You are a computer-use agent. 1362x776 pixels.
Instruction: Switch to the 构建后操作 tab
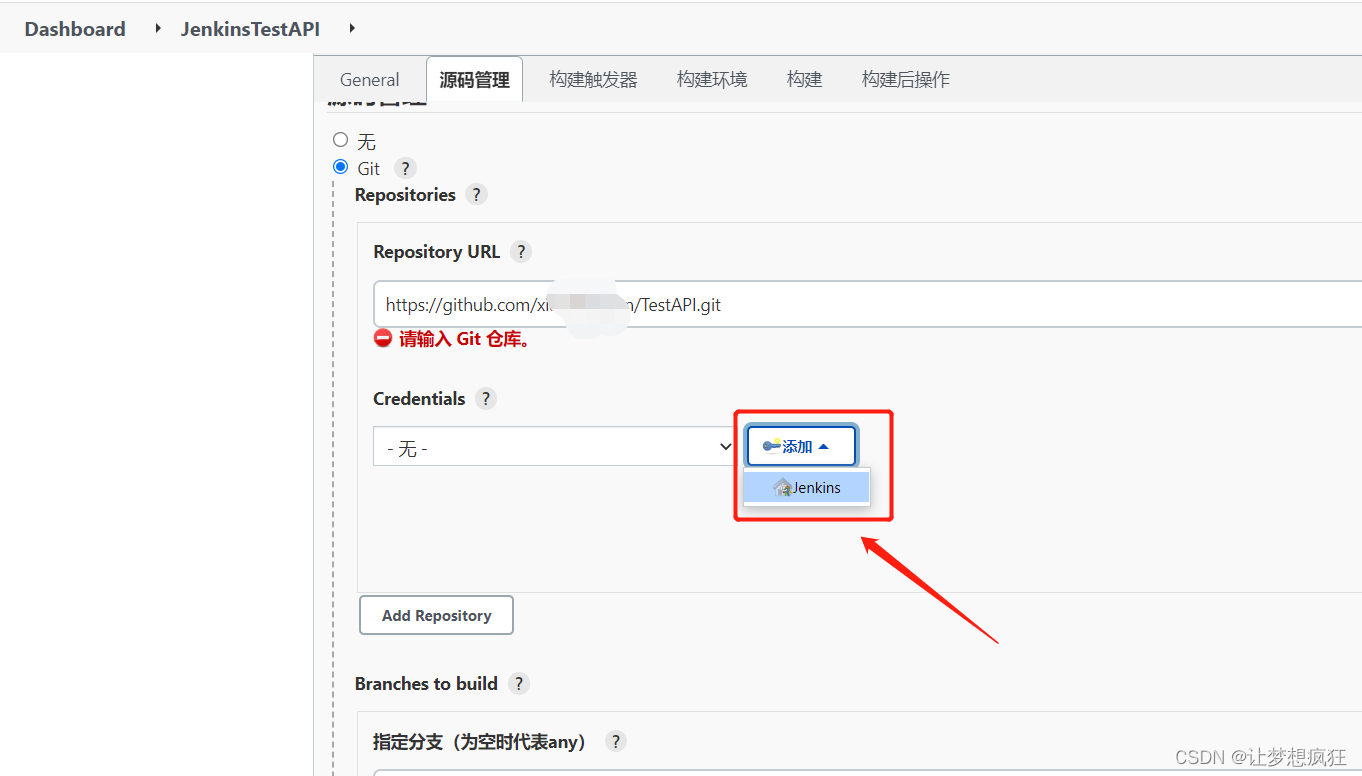(x=906, y=80)
